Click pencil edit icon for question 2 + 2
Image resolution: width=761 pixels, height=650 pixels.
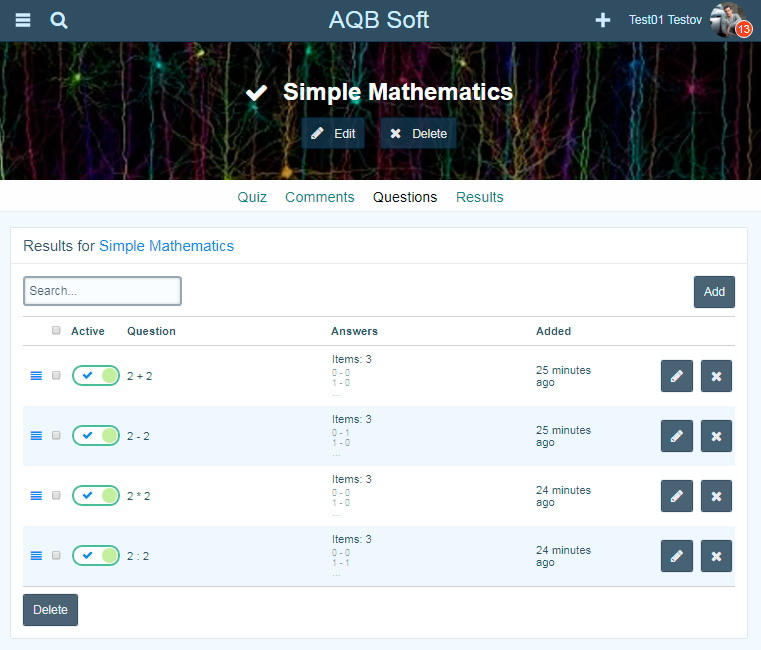point(676,376)
